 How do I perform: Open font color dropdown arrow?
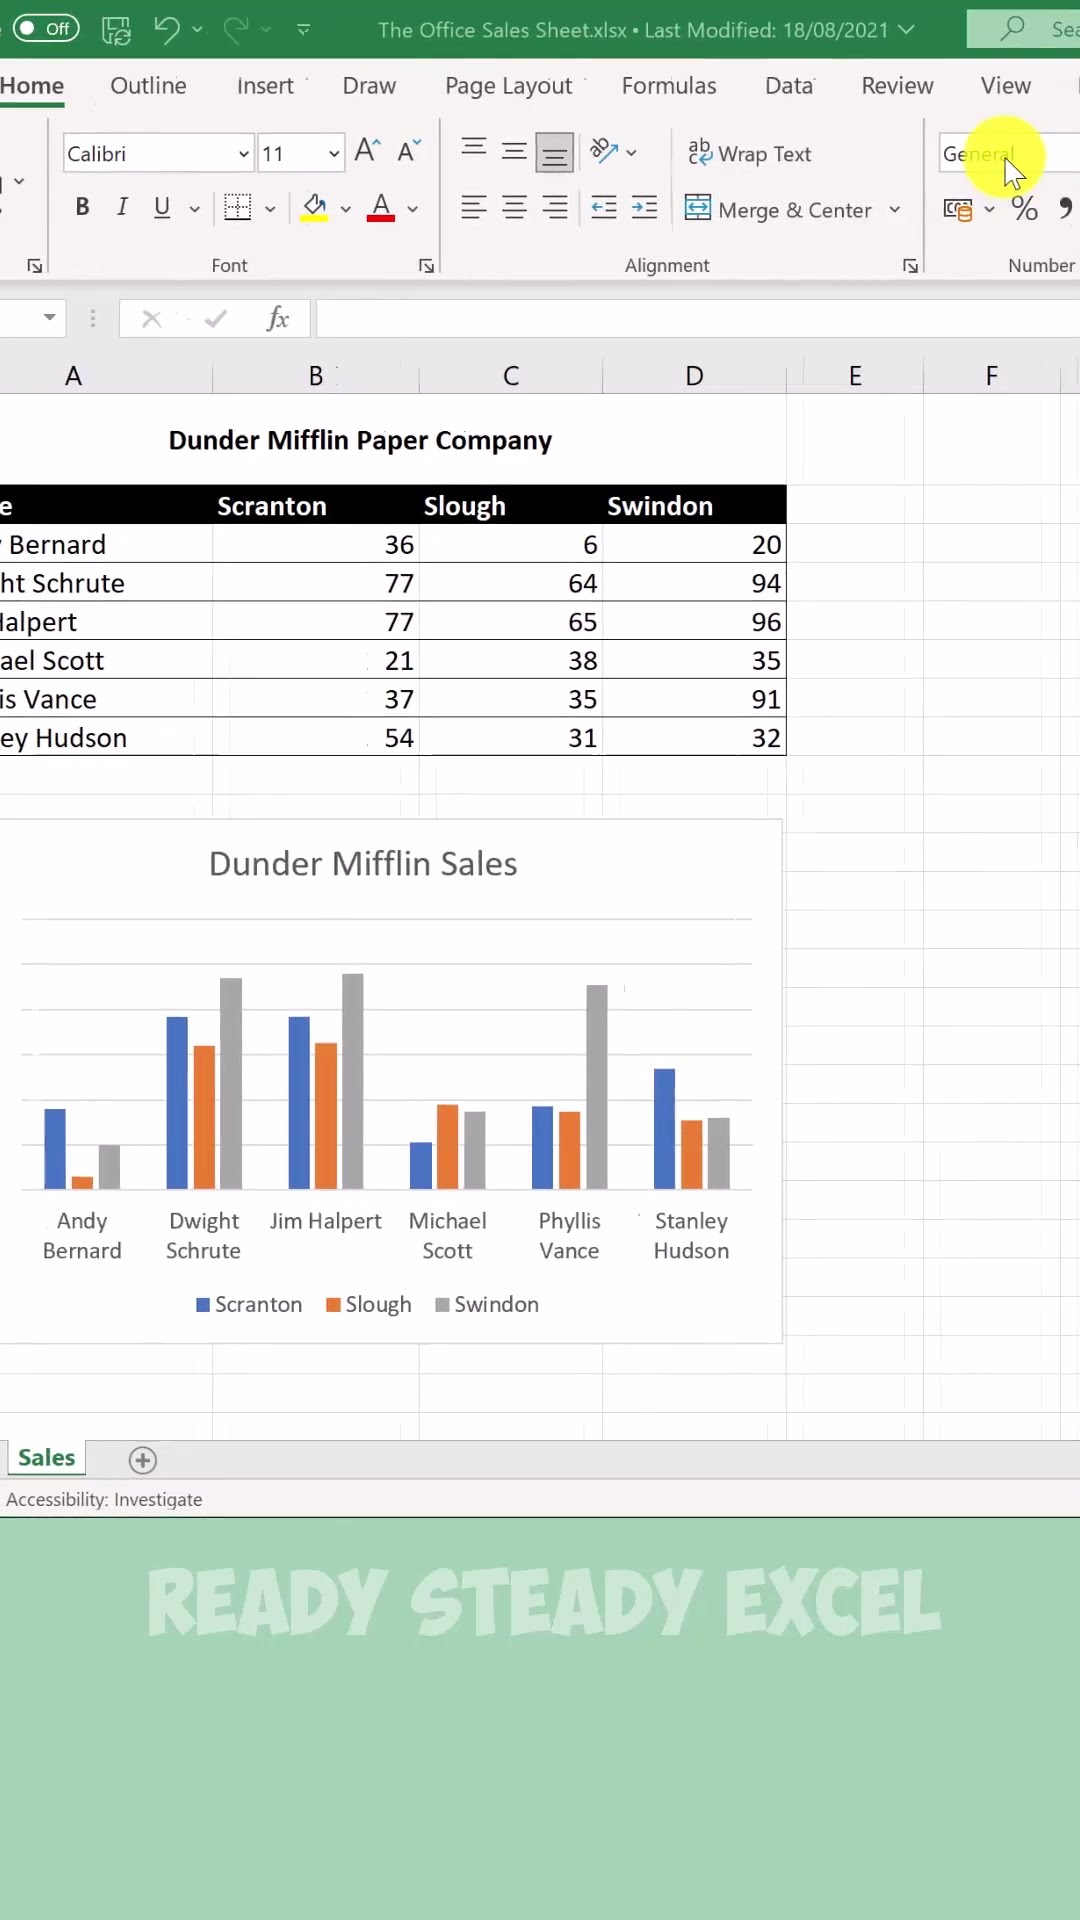point(412,209)
